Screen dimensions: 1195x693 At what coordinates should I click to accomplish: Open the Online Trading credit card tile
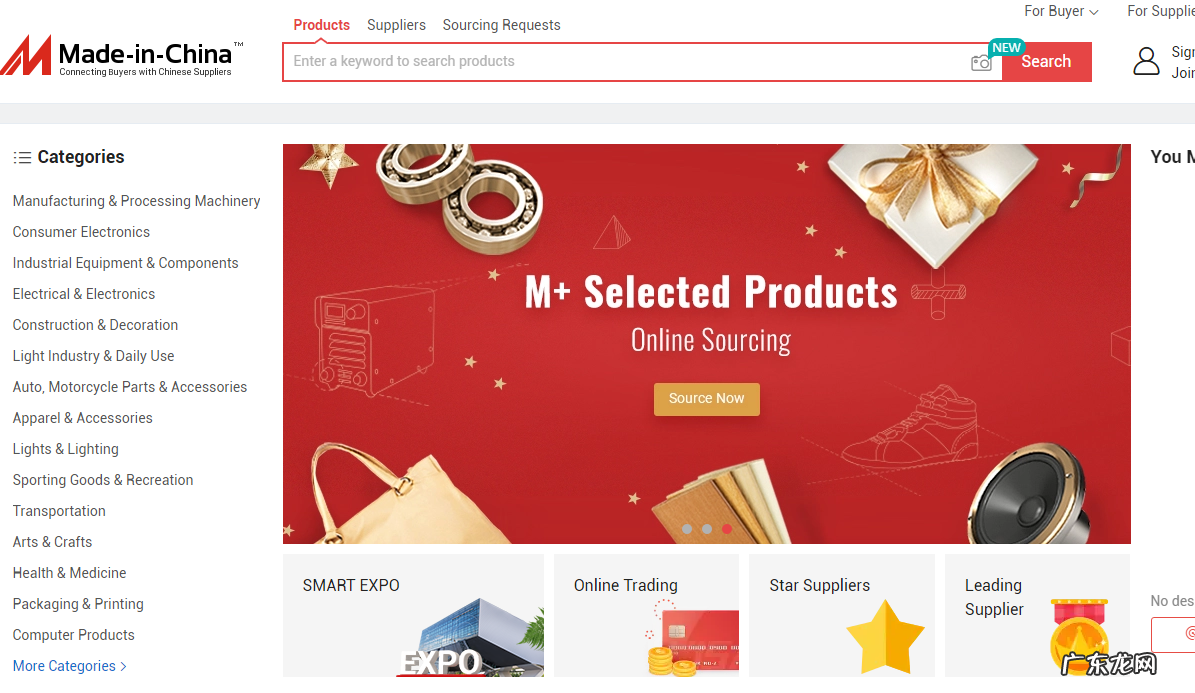click(646, 615)
